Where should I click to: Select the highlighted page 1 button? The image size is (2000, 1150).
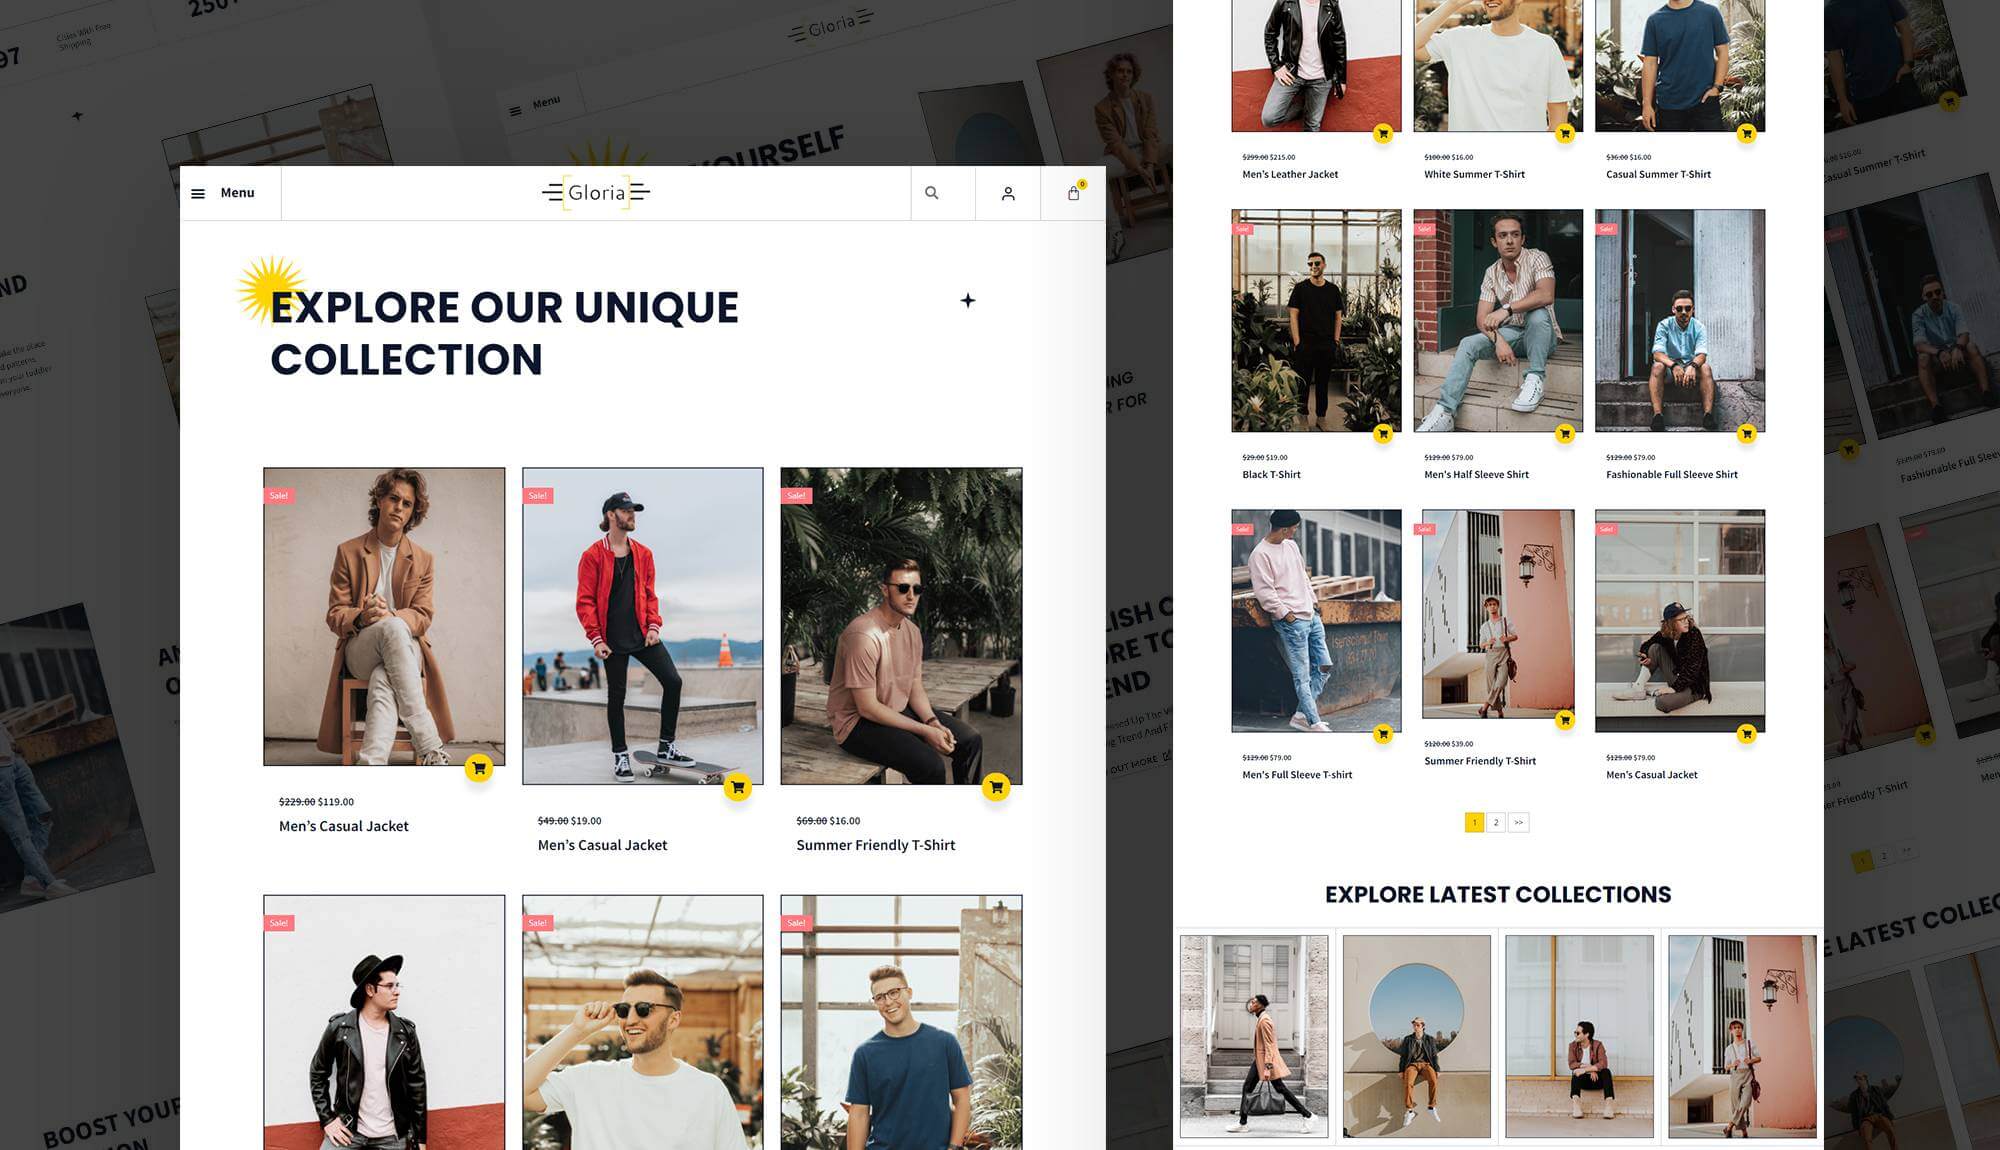1474,822
